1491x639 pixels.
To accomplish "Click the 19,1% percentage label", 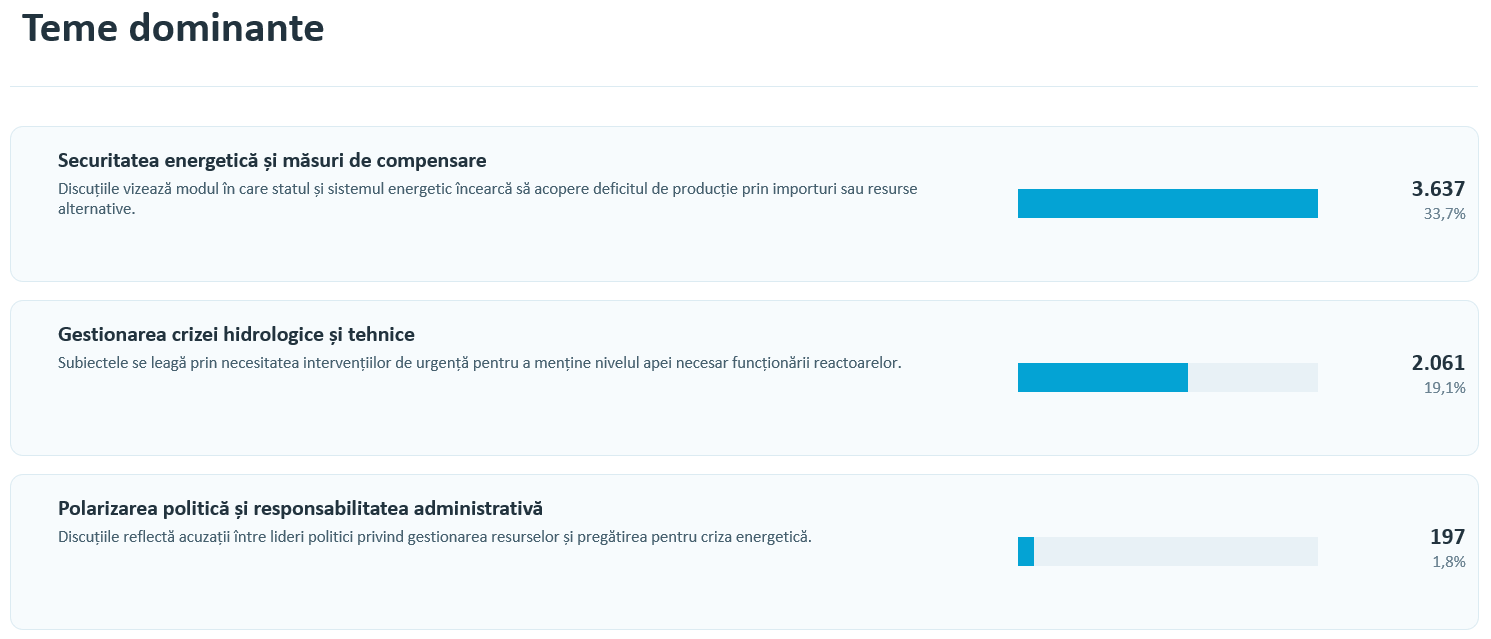I will click(x=1445, y=387).
